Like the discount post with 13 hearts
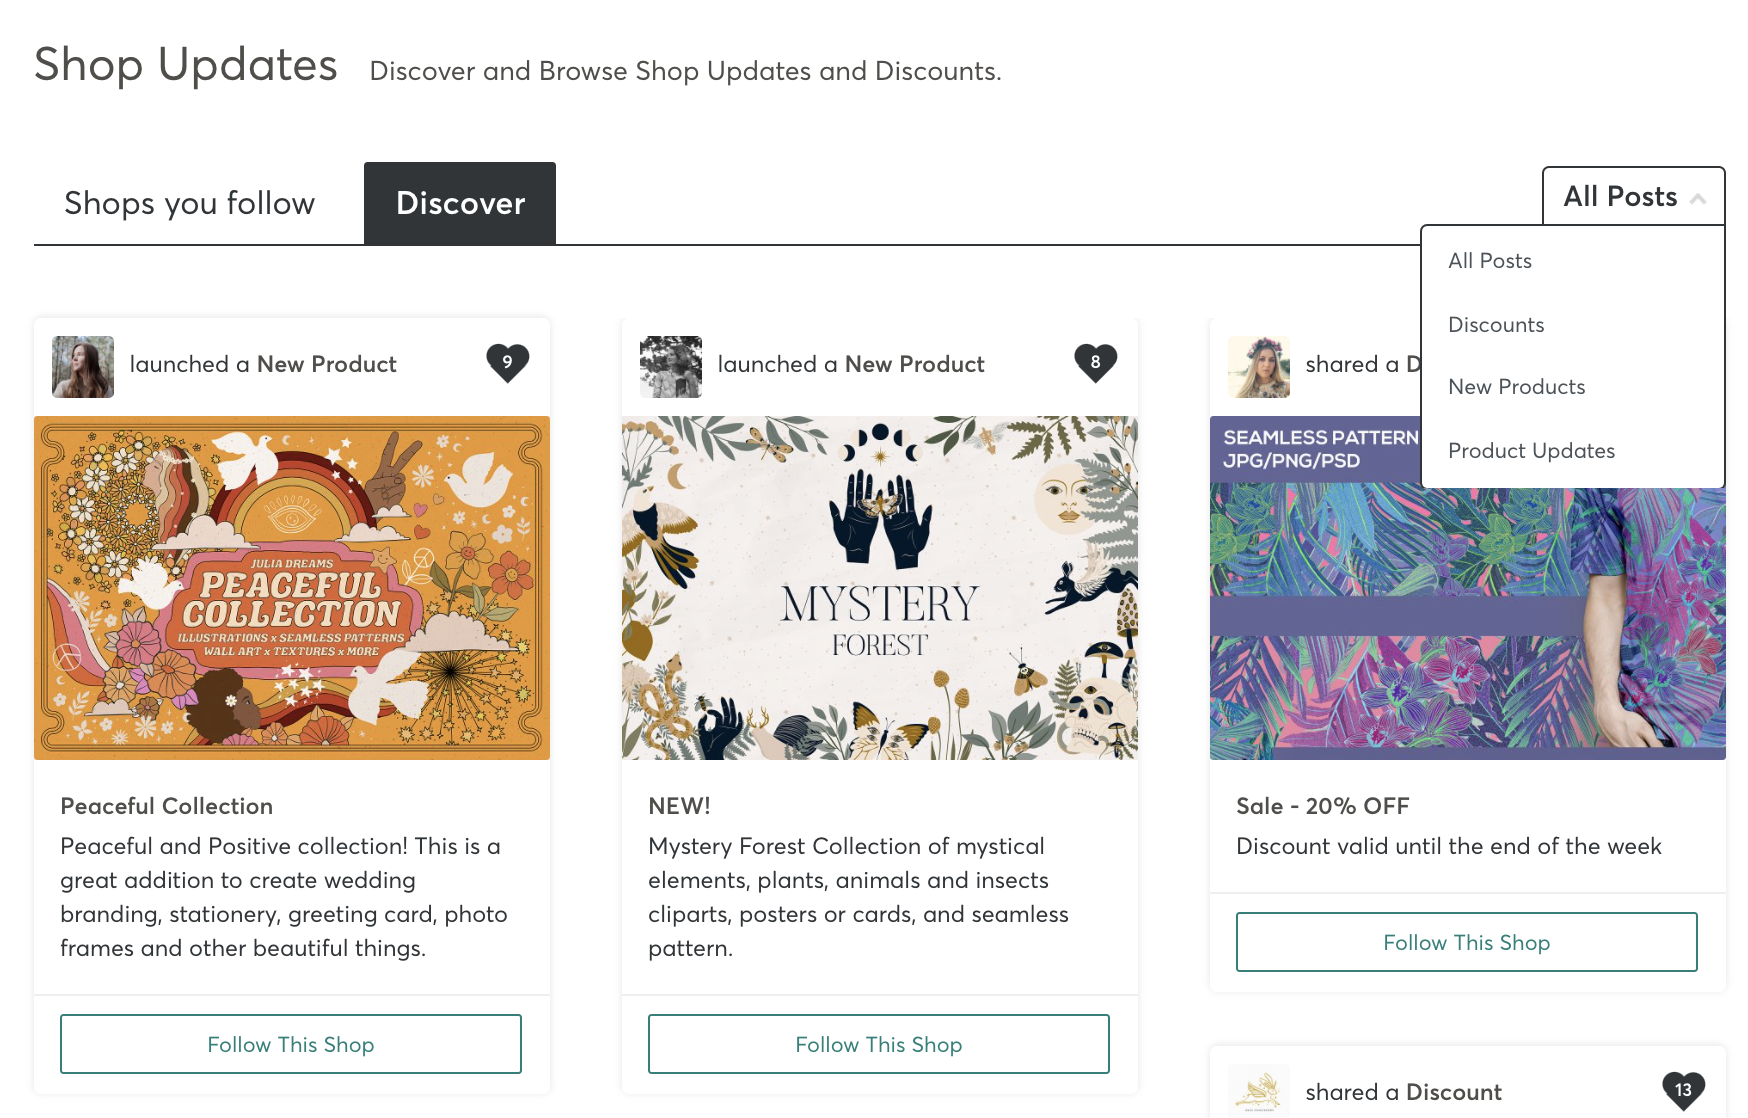The height and width of the screenshot is (1118, 1748). tap(1683, 1090)
